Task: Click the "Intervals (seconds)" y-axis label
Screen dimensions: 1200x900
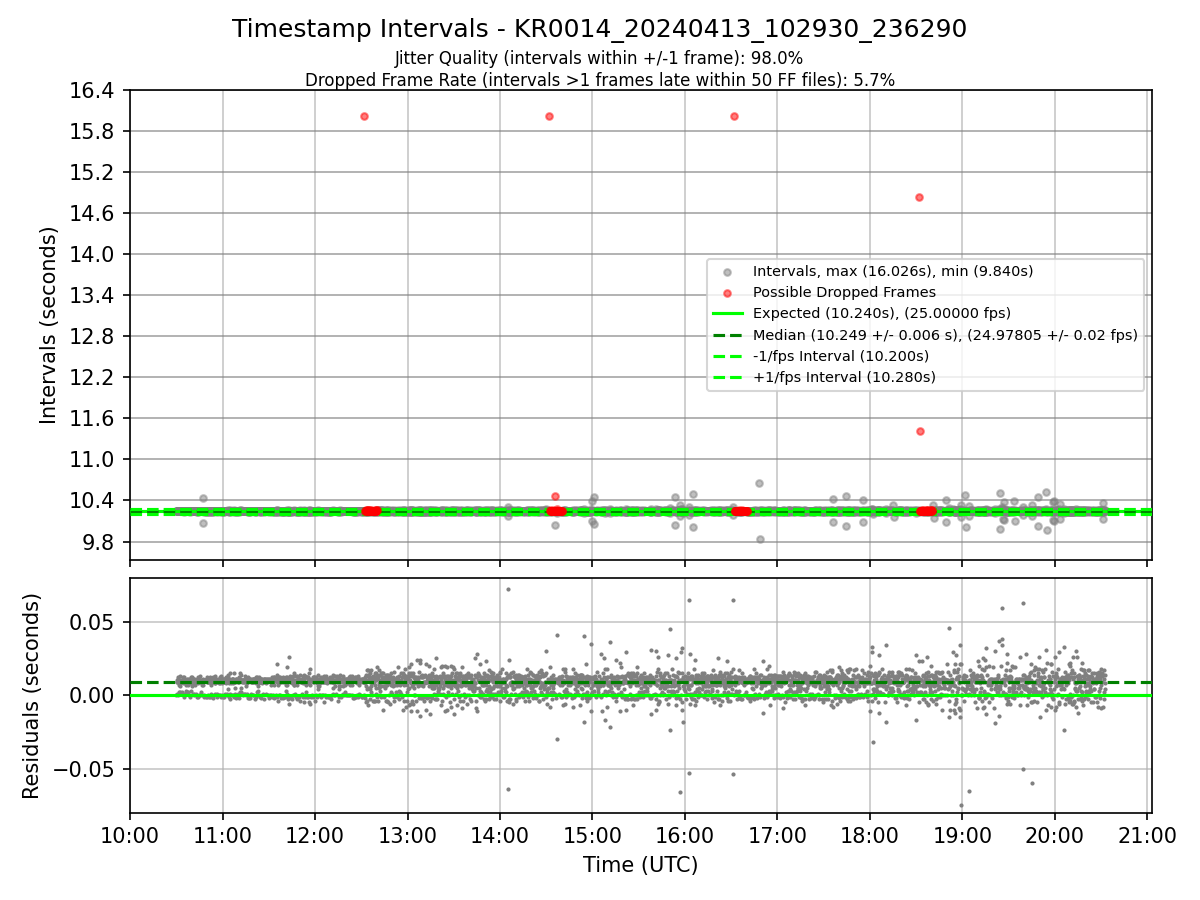Action: click(49, 325)
